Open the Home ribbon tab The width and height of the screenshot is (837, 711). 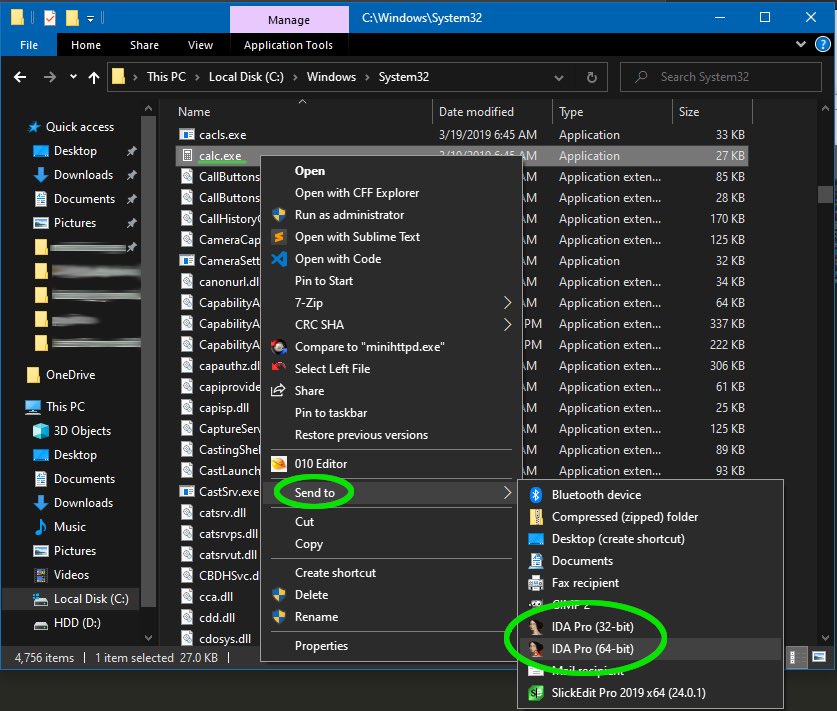pos(86,45)
